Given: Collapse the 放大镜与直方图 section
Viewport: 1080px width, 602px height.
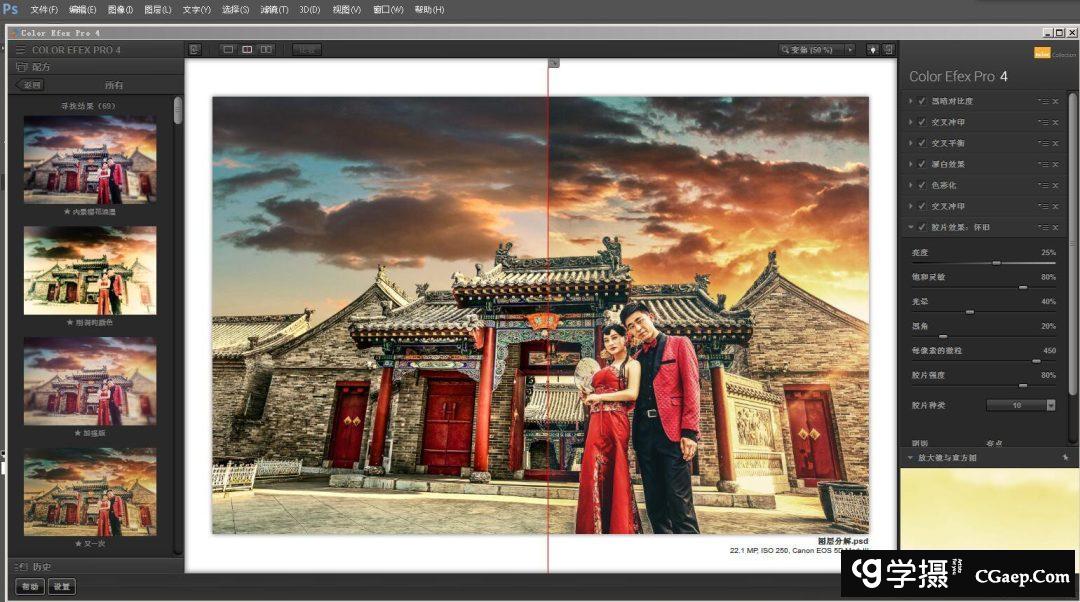Looking at the screenshot, I should pos(910,457).
